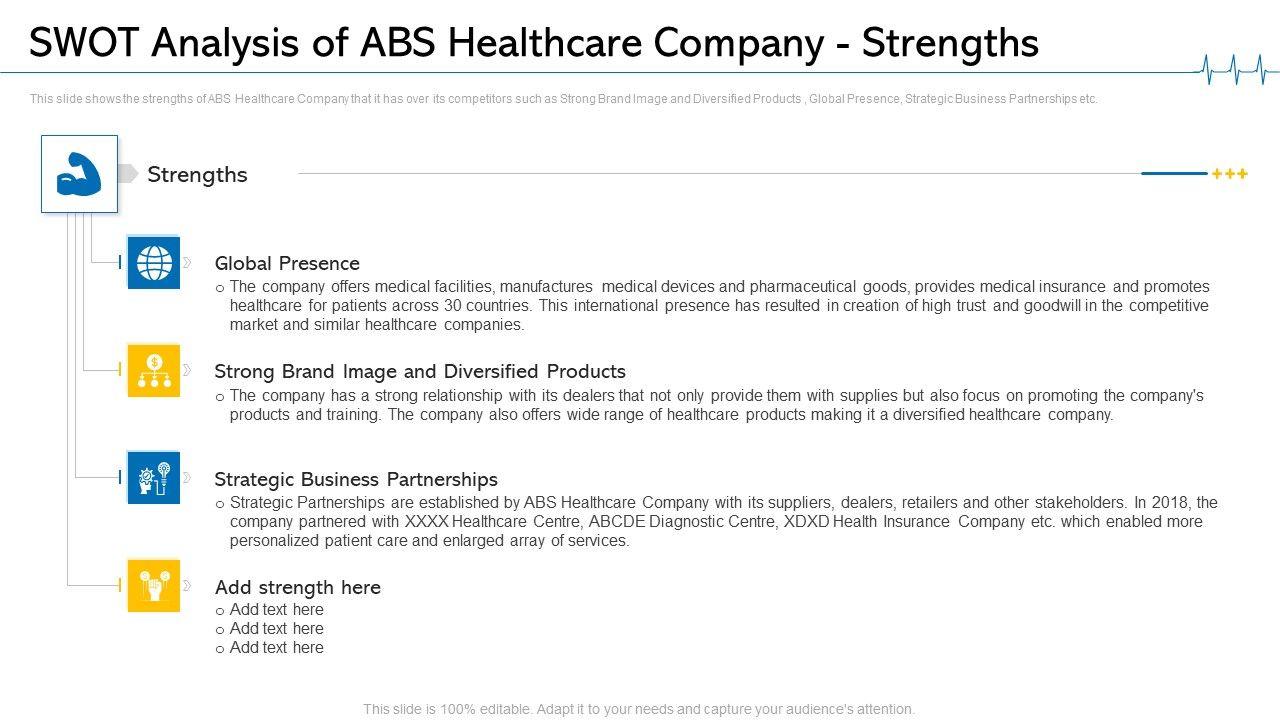Select the globe icon for Global Presence
The width and height of the screenshot is (1280, 720).
tap(154, 263)
